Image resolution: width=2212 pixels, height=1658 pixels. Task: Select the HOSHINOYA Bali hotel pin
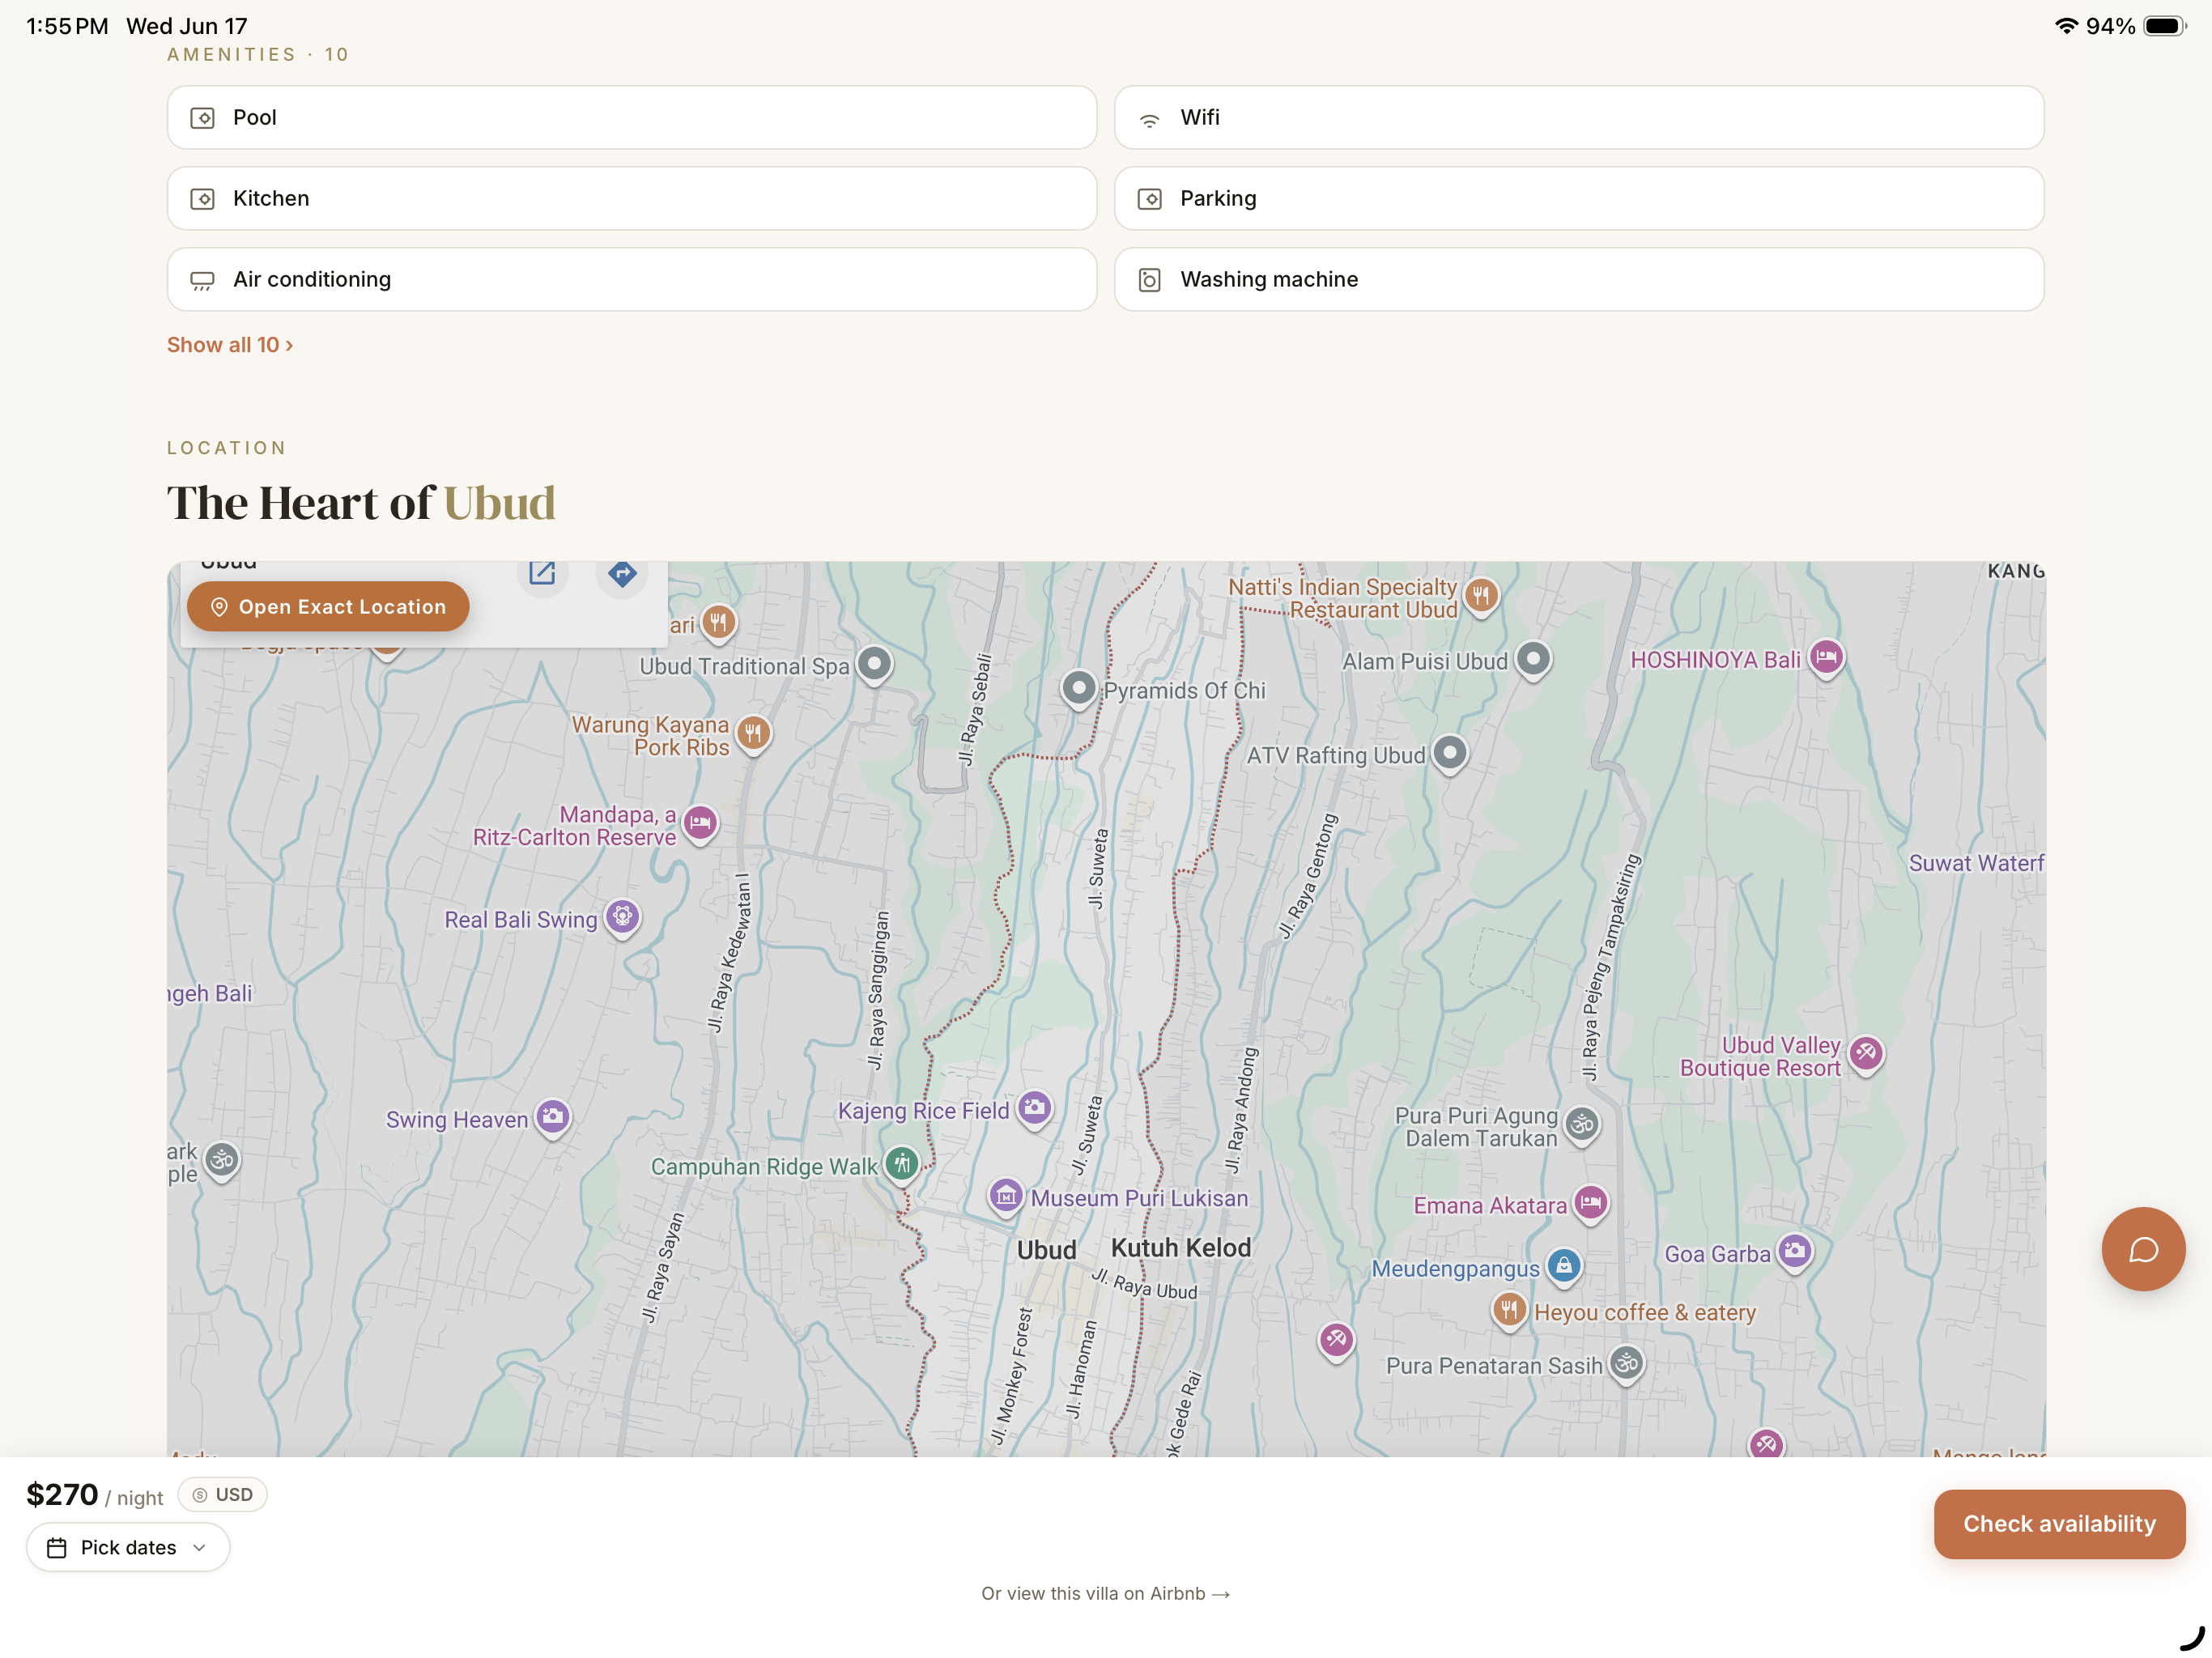(x=1826, y=659)
